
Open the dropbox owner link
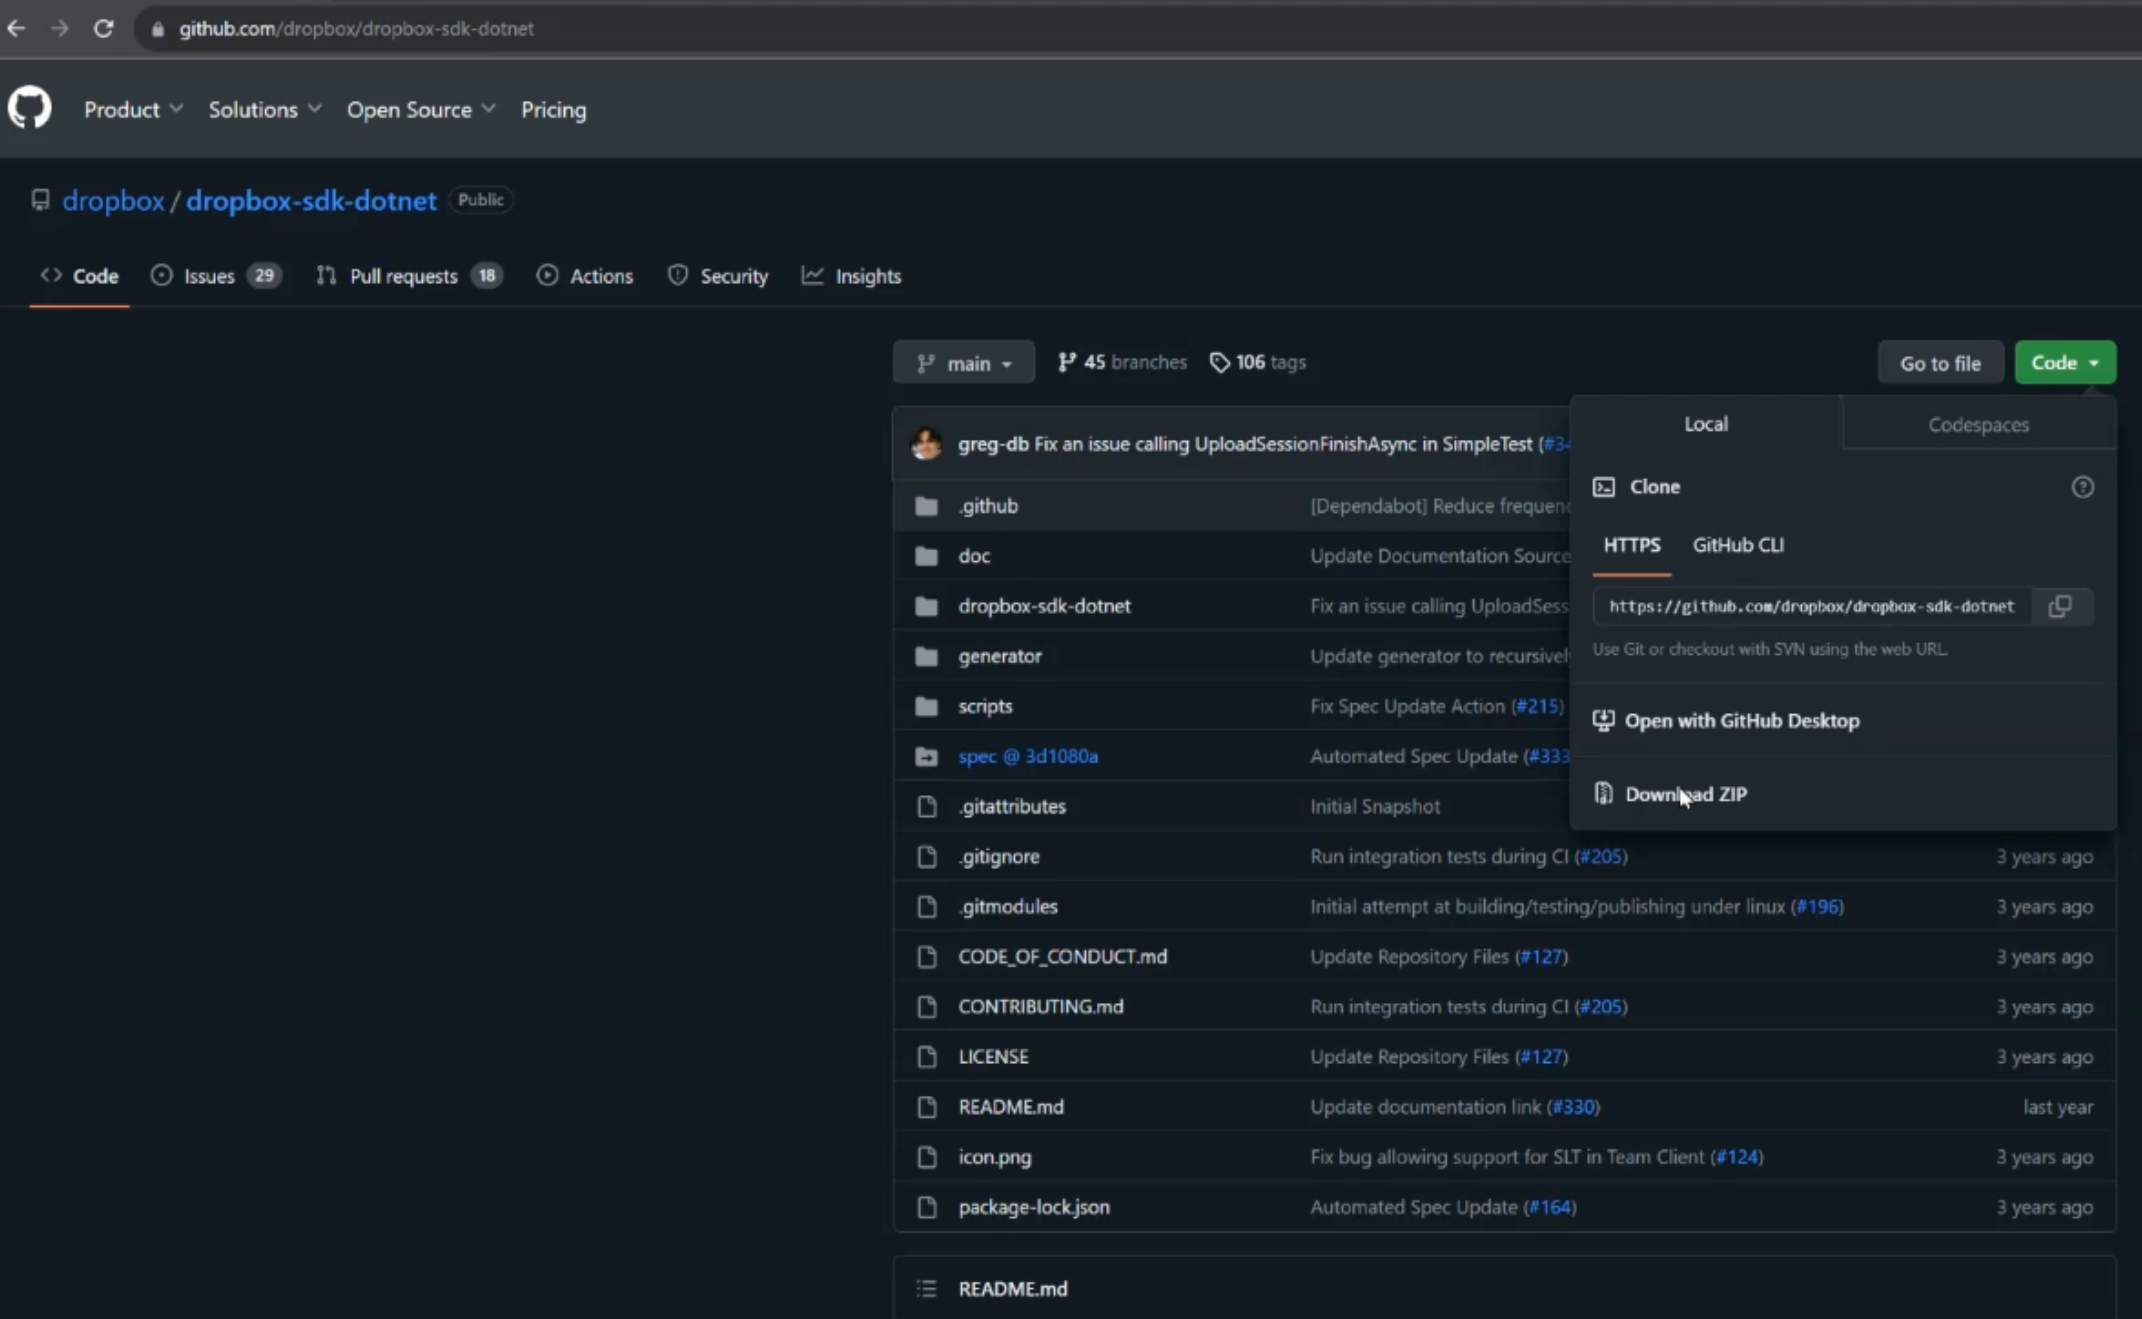[113, 200]
